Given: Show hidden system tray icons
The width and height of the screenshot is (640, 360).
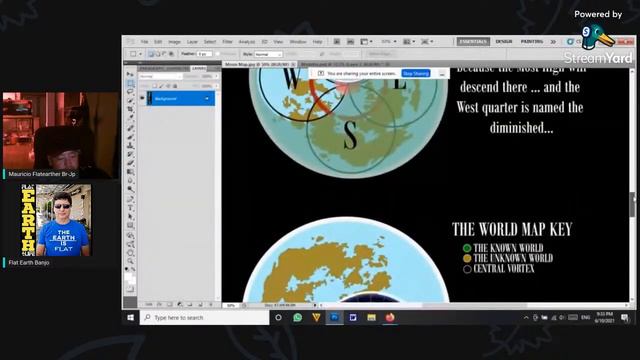Looking at the screenshot, I should (526, 317).
